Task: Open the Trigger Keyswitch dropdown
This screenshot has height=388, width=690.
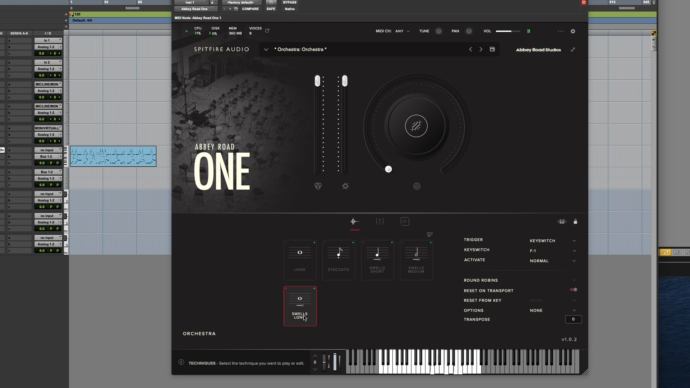Action: coord(553,241)
